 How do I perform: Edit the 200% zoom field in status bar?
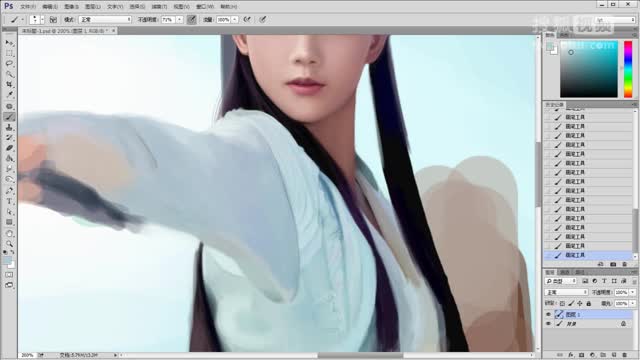click(27, 356)
